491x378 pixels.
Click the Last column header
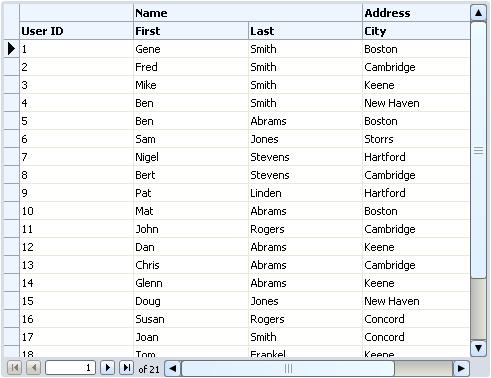(305, 31)
